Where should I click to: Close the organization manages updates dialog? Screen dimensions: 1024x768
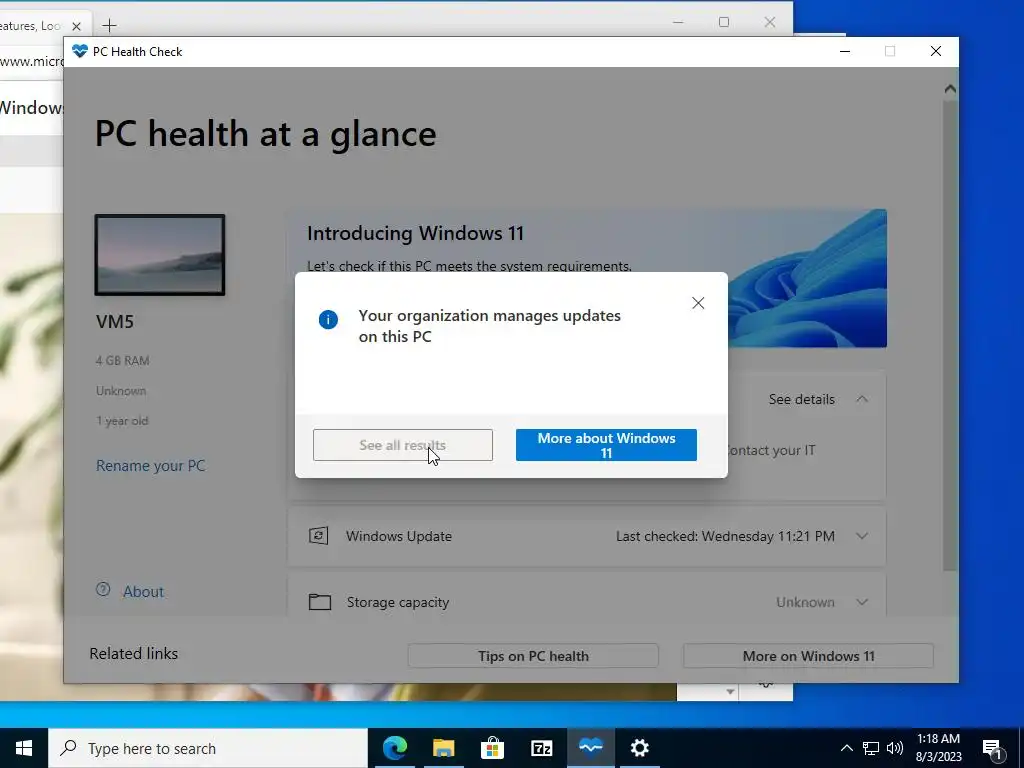[698, 303]
